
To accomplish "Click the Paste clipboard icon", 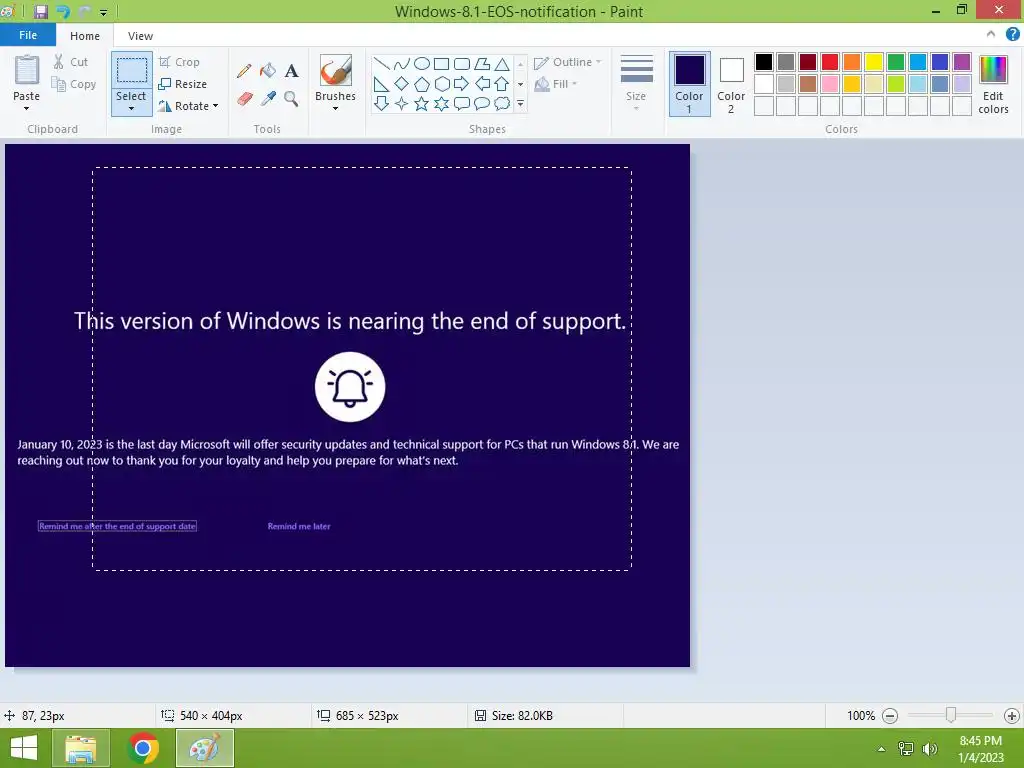I will click(x=27, y=71).
